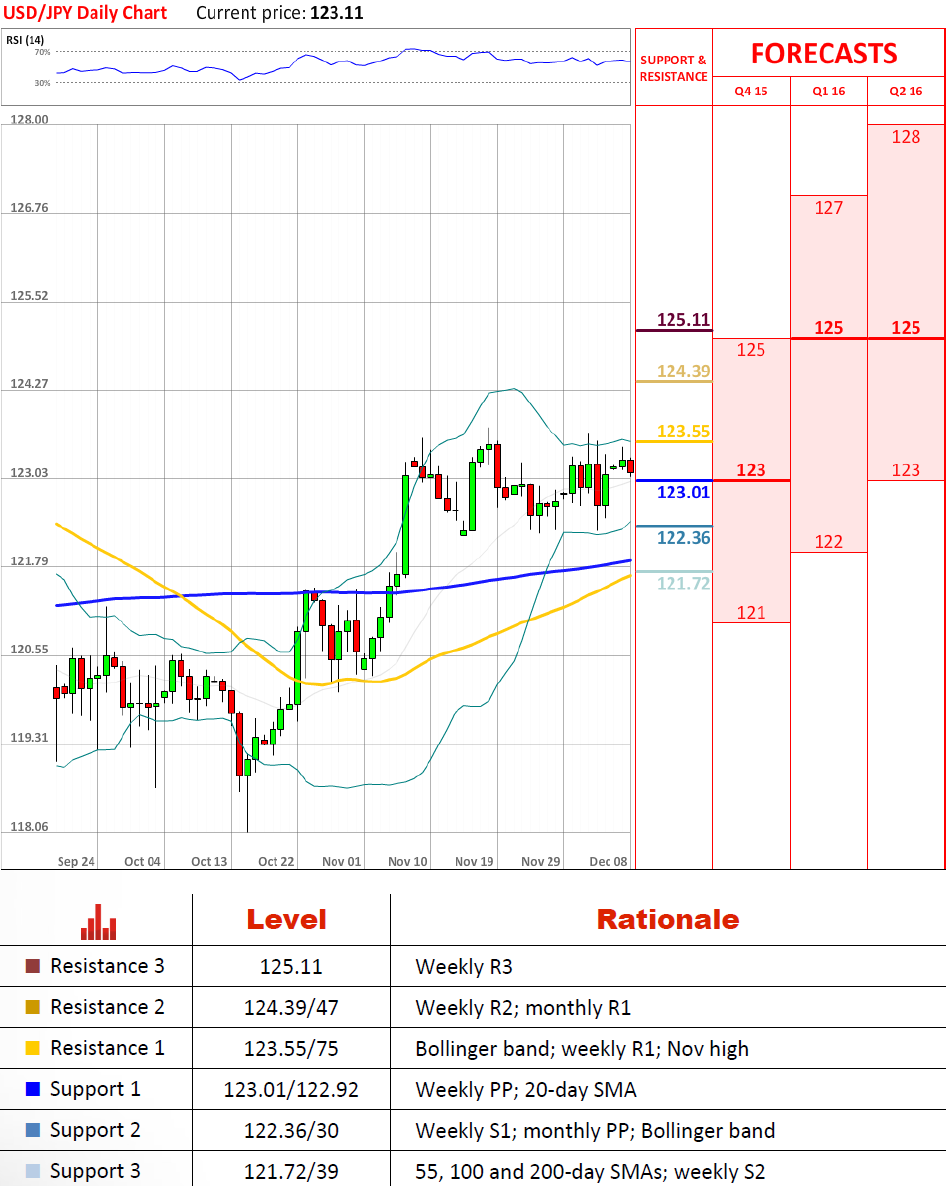
Task: Click the 'SUPPORT & RESISTANCE' column header
Action: click(673, 68)
